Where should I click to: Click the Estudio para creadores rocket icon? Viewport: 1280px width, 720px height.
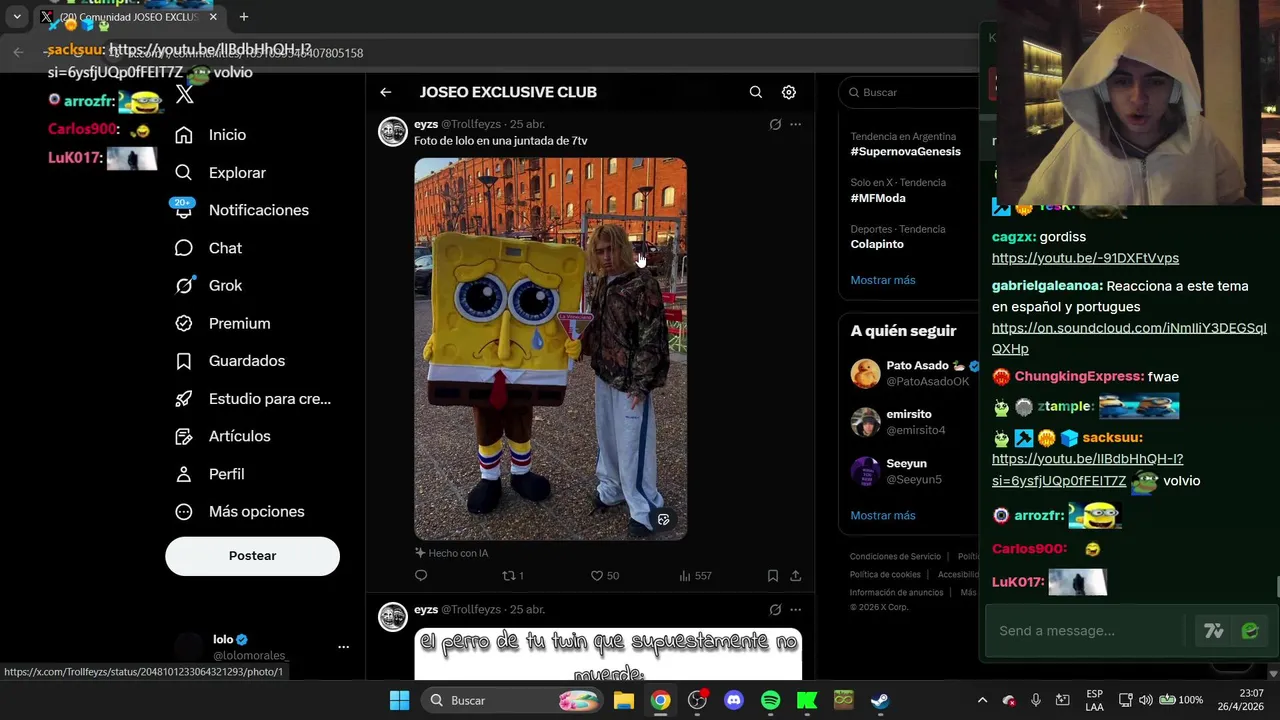(x=184, y=399)
